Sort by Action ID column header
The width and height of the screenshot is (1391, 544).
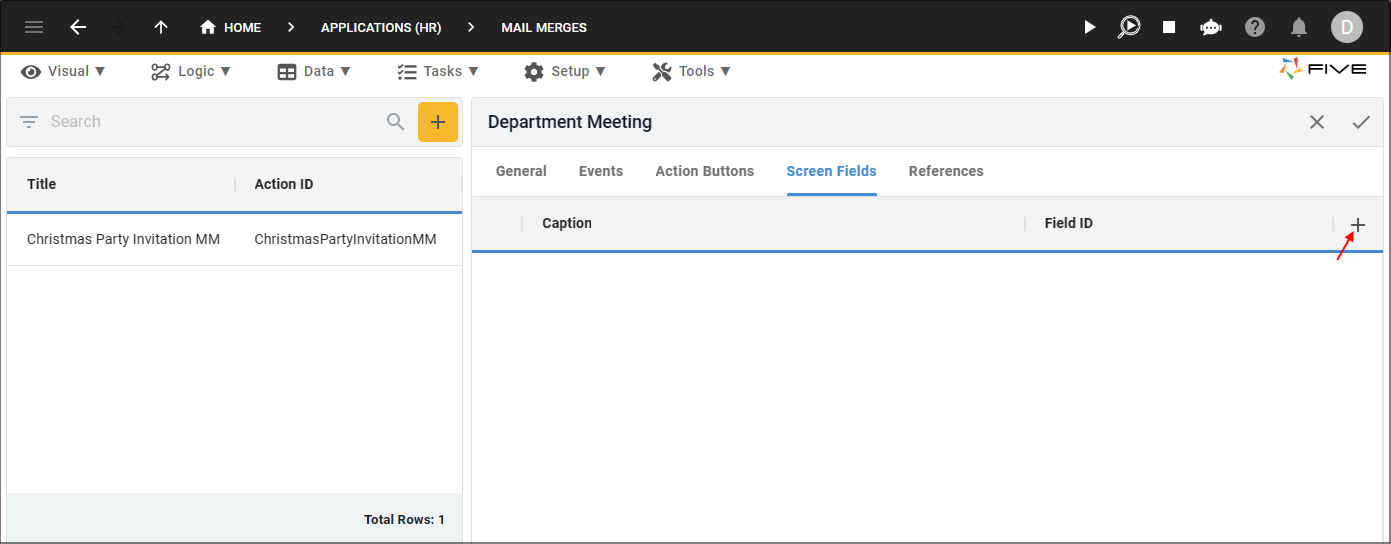coord(284,184)
